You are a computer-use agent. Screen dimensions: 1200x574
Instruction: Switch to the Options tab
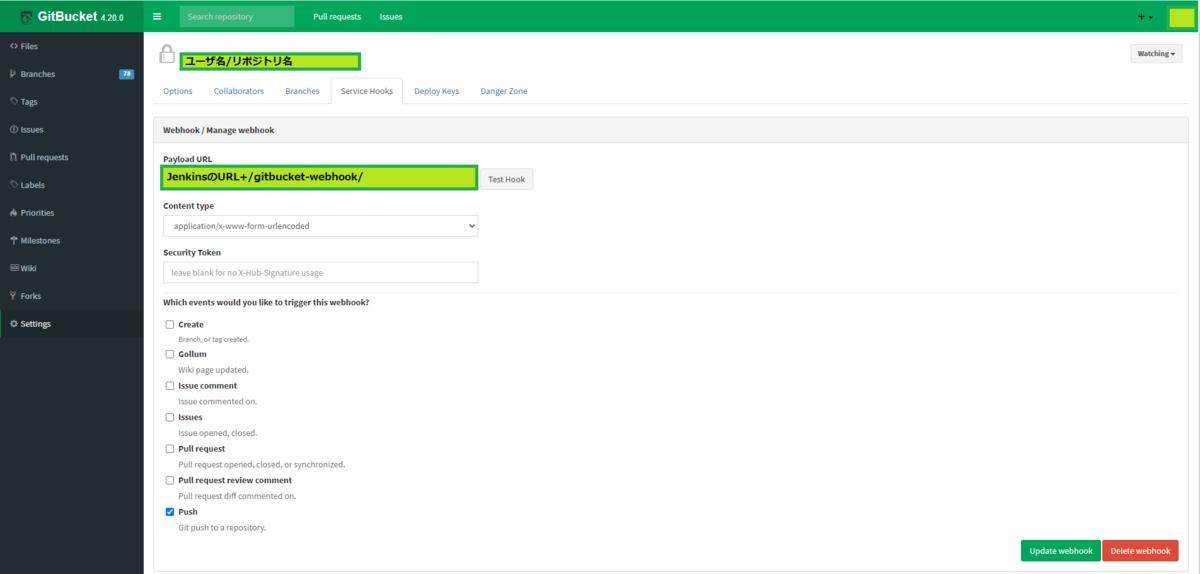pos(178,91)
